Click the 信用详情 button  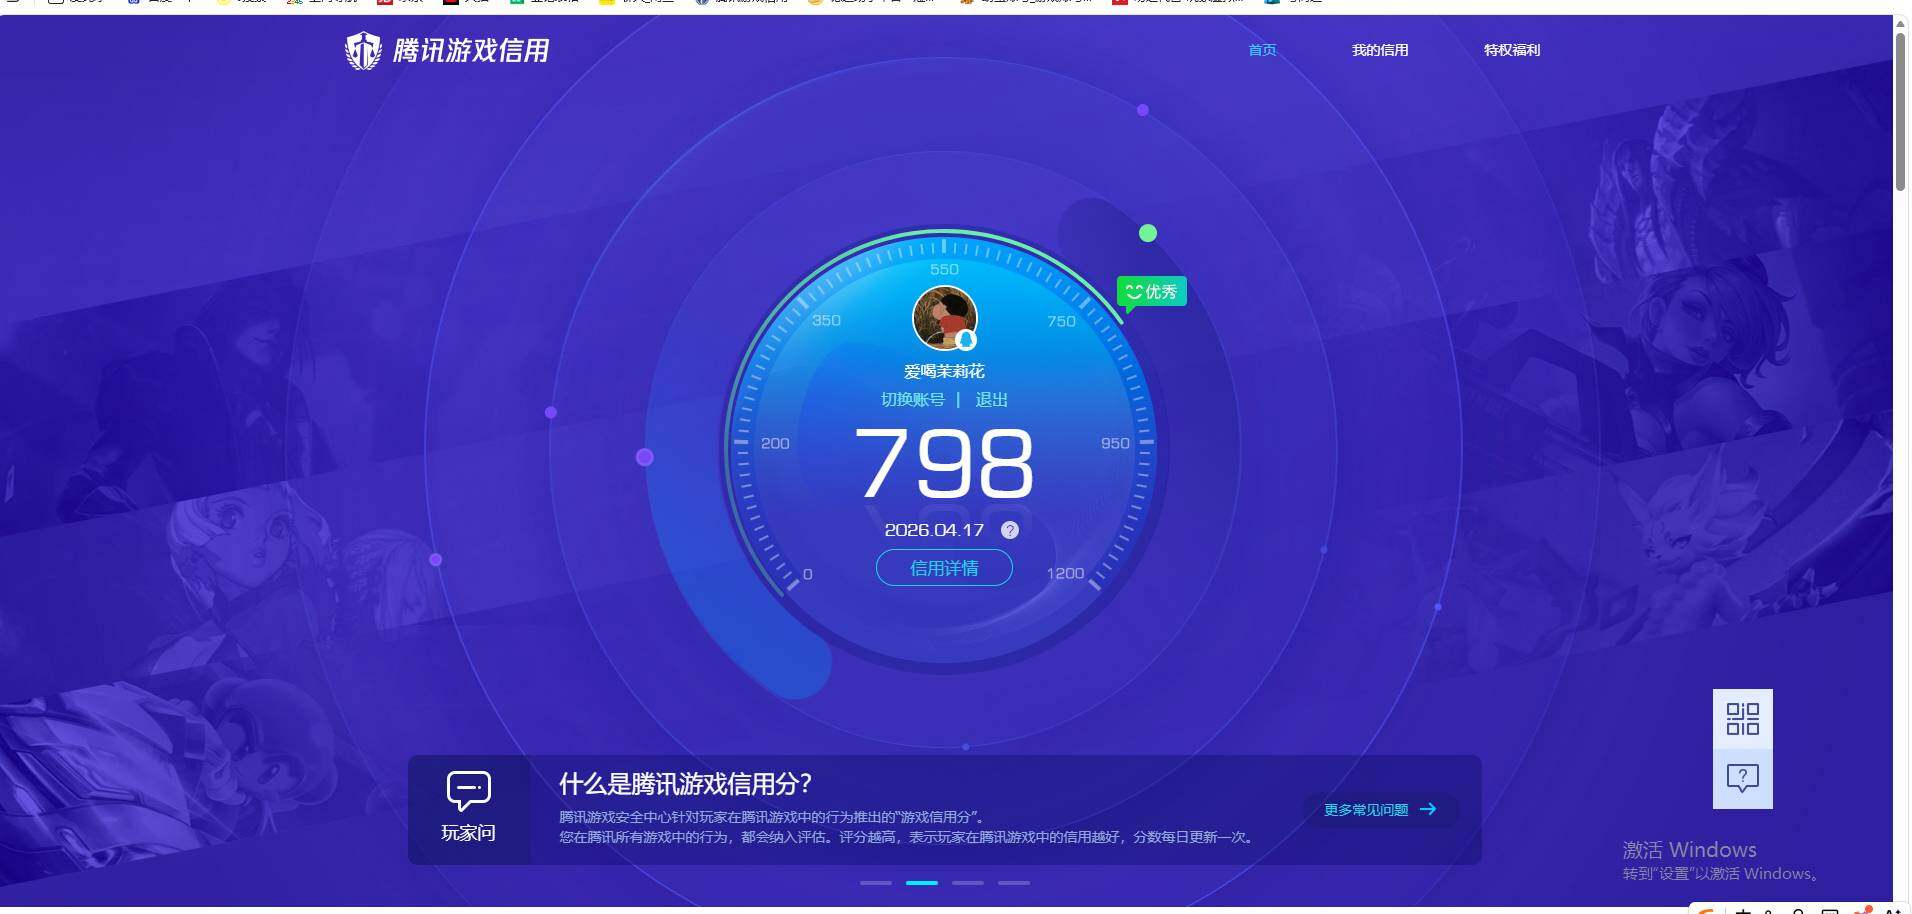(944, 567)
